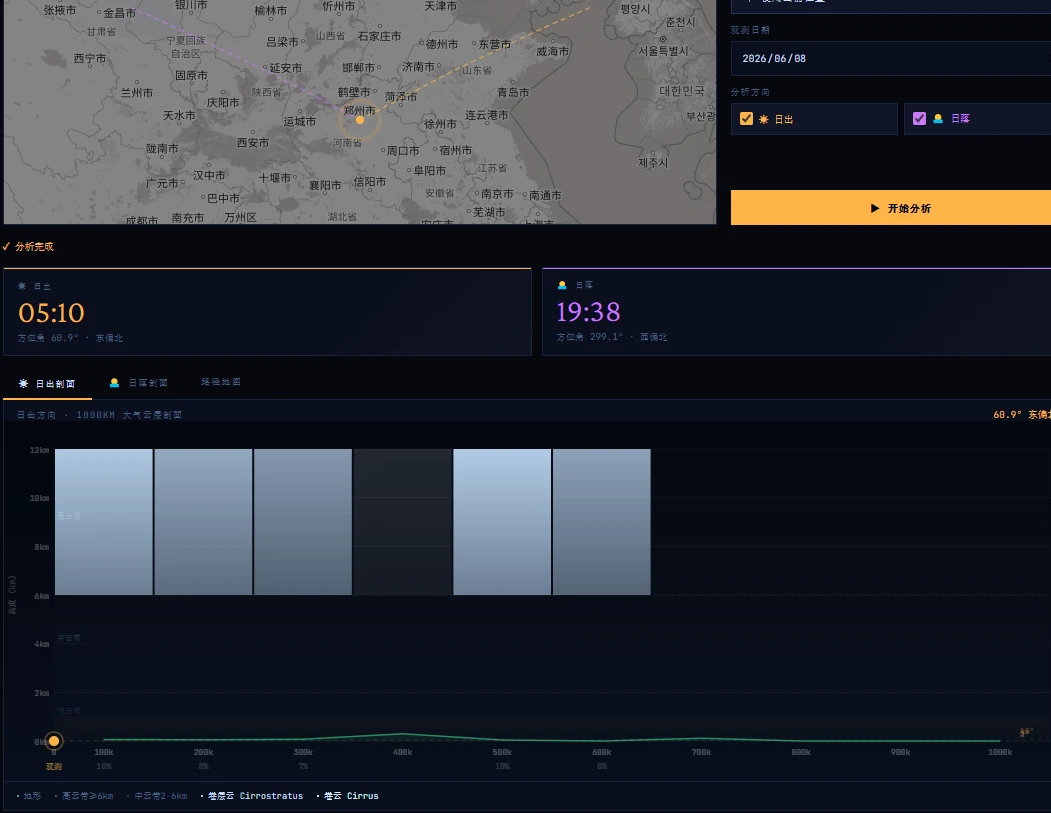Click the orange observation point on the map
The height and width of the screenshot is (813, 1051).
(360, 120)
